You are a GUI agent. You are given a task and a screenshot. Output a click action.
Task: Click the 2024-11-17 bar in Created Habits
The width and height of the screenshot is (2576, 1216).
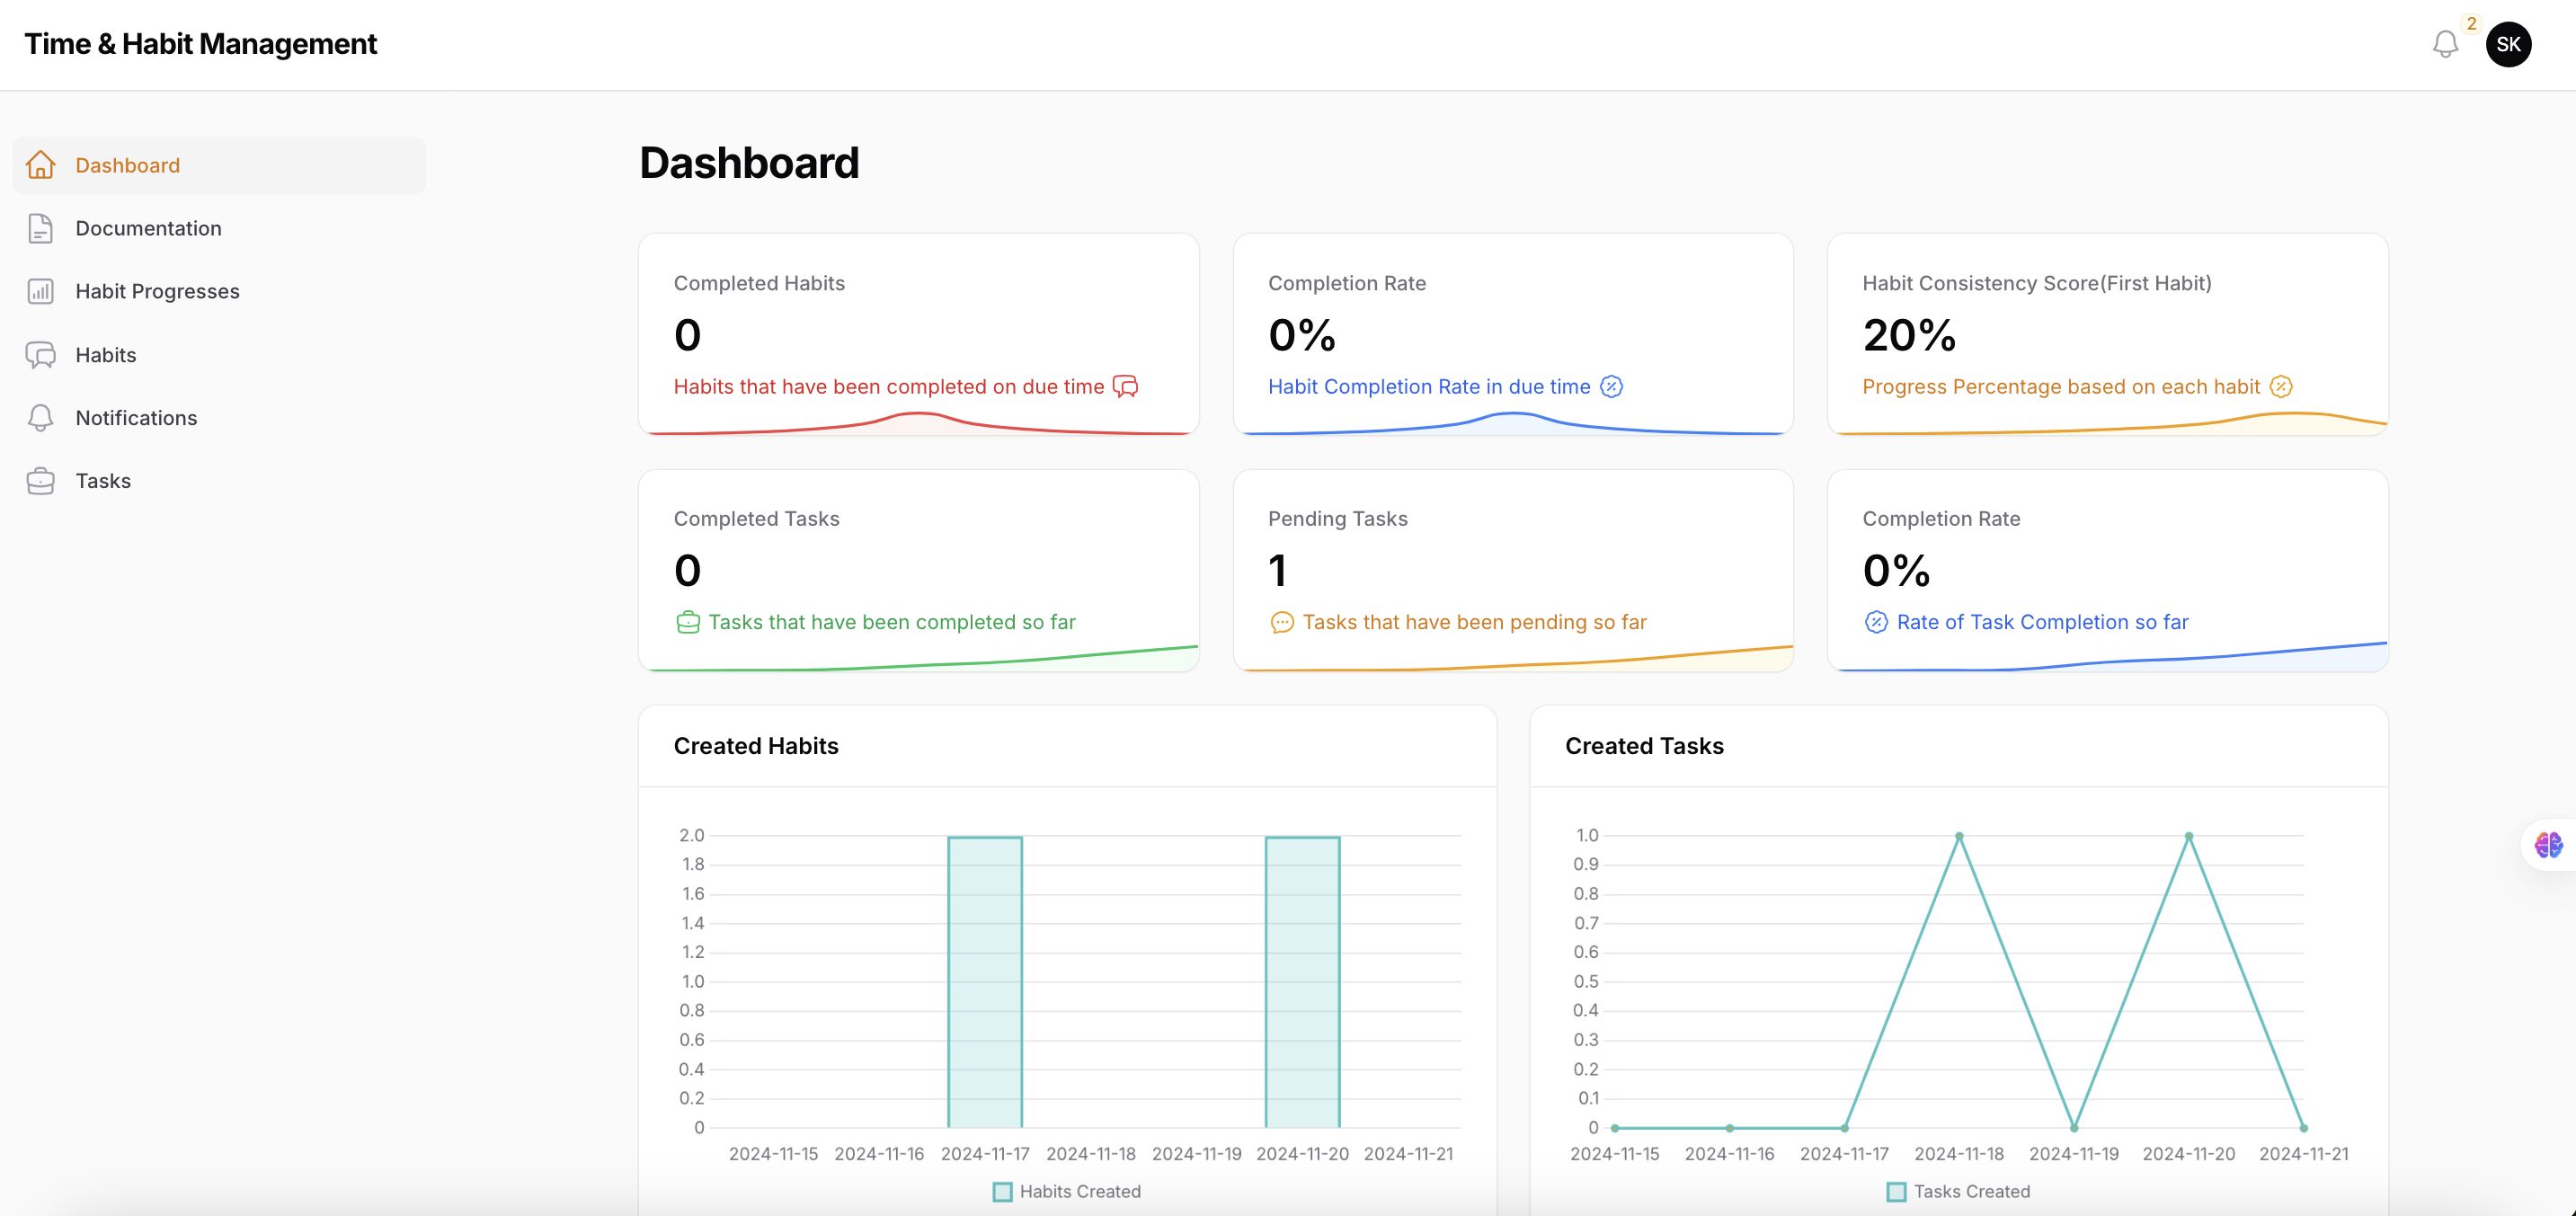pos(985,981)
